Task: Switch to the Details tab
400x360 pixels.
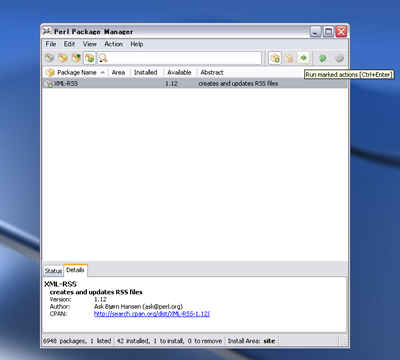Action: click(75, 270)
